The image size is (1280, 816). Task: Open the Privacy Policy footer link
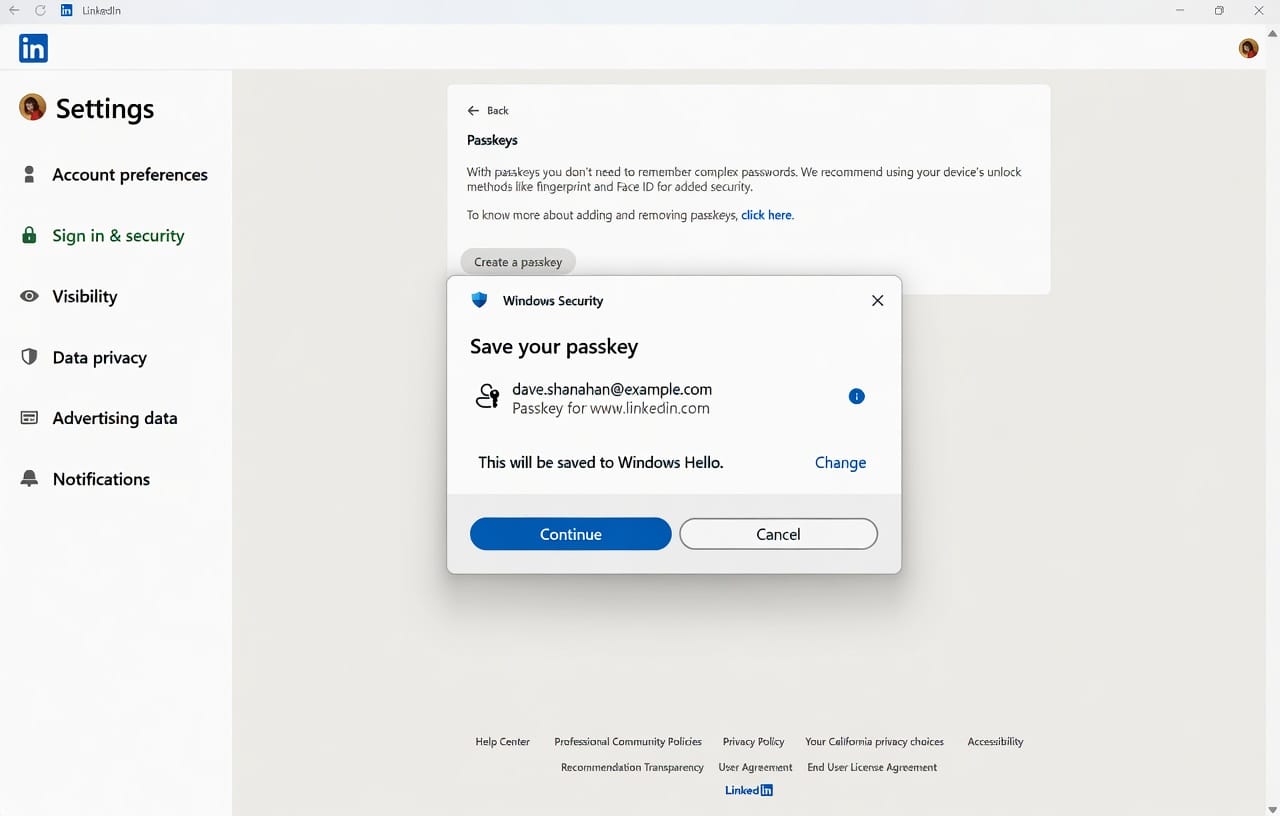pyautogui.click(x=753, y=741)
